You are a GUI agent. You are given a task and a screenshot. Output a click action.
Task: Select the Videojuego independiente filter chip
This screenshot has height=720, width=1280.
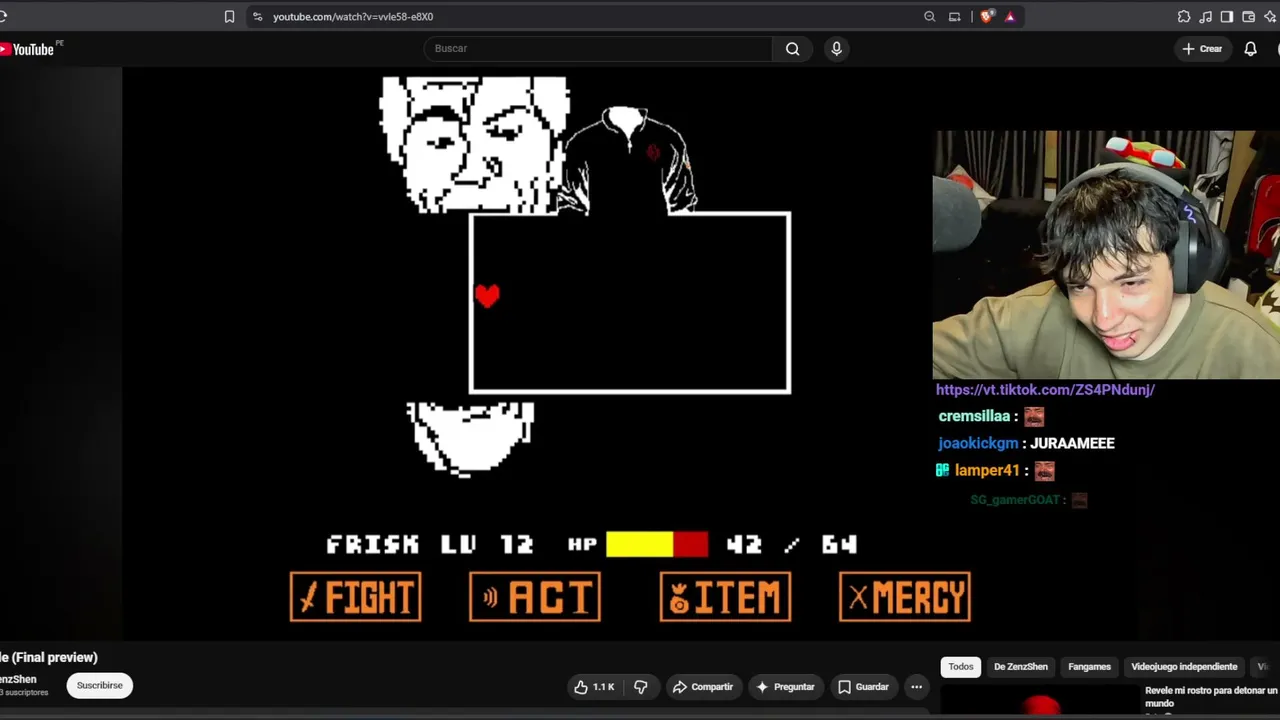(1184, 667)
